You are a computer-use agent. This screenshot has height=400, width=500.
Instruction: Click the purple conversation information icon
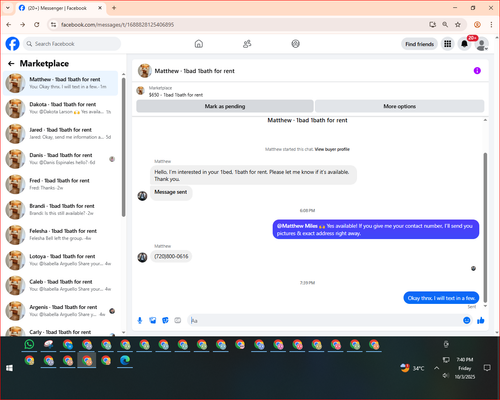477,71
